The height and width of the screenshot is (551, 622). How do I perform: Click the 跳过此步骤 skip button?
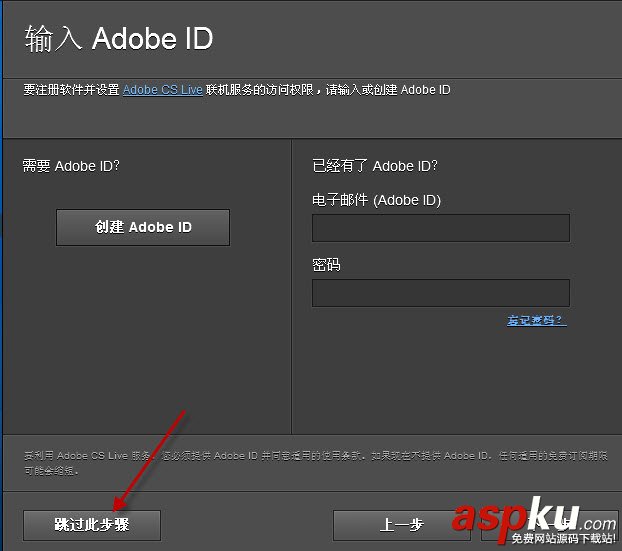(x=92, y=525)
